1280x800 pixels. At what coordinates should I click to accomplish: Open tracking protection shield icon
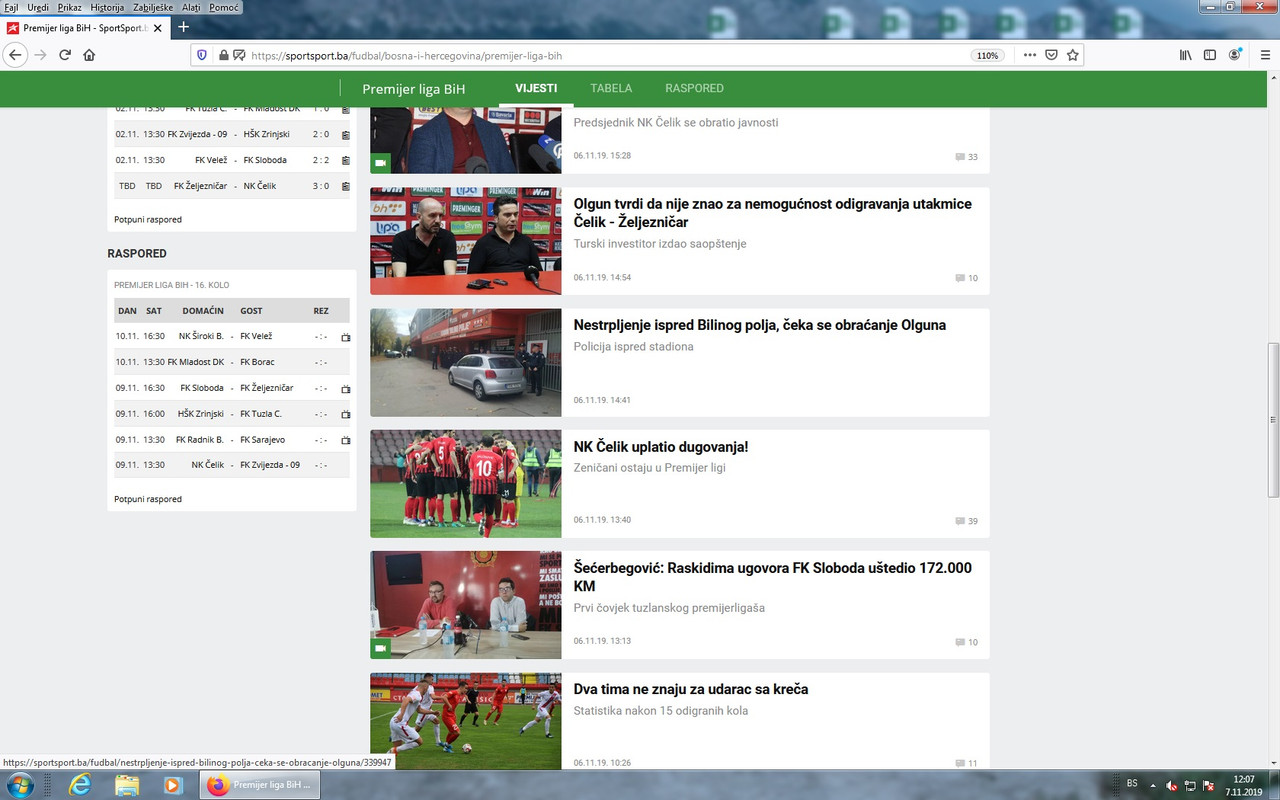(x=202, y=55)
